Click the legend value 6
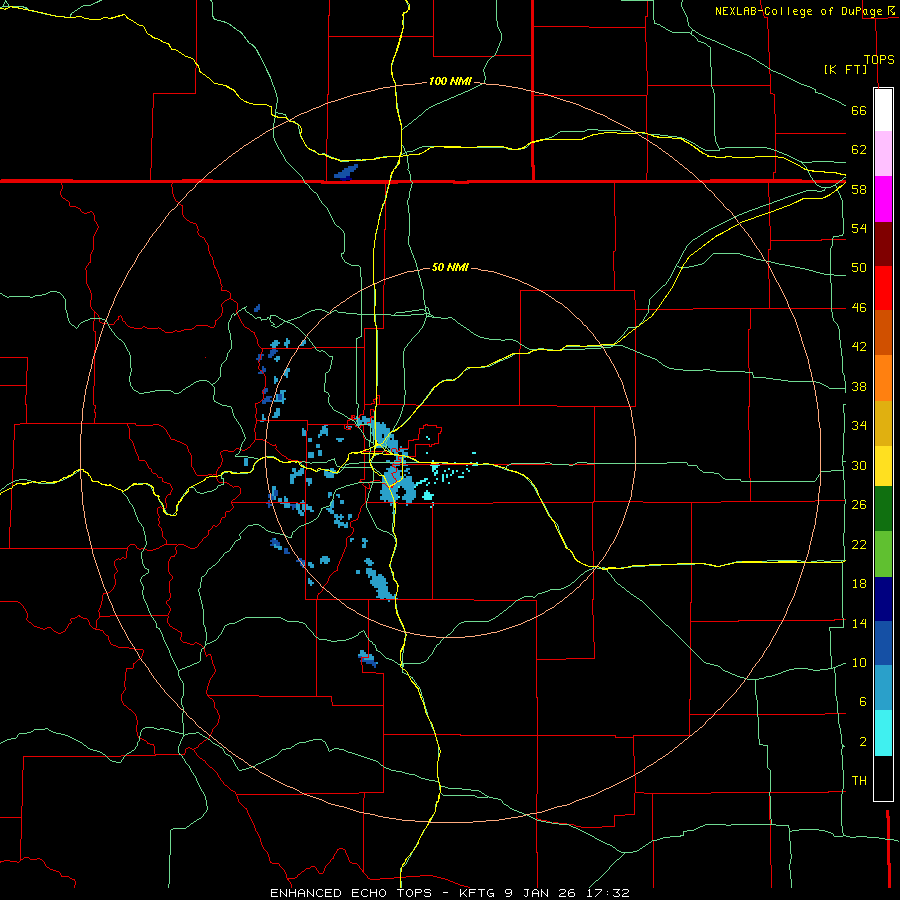900x900 pixels. 862,702
